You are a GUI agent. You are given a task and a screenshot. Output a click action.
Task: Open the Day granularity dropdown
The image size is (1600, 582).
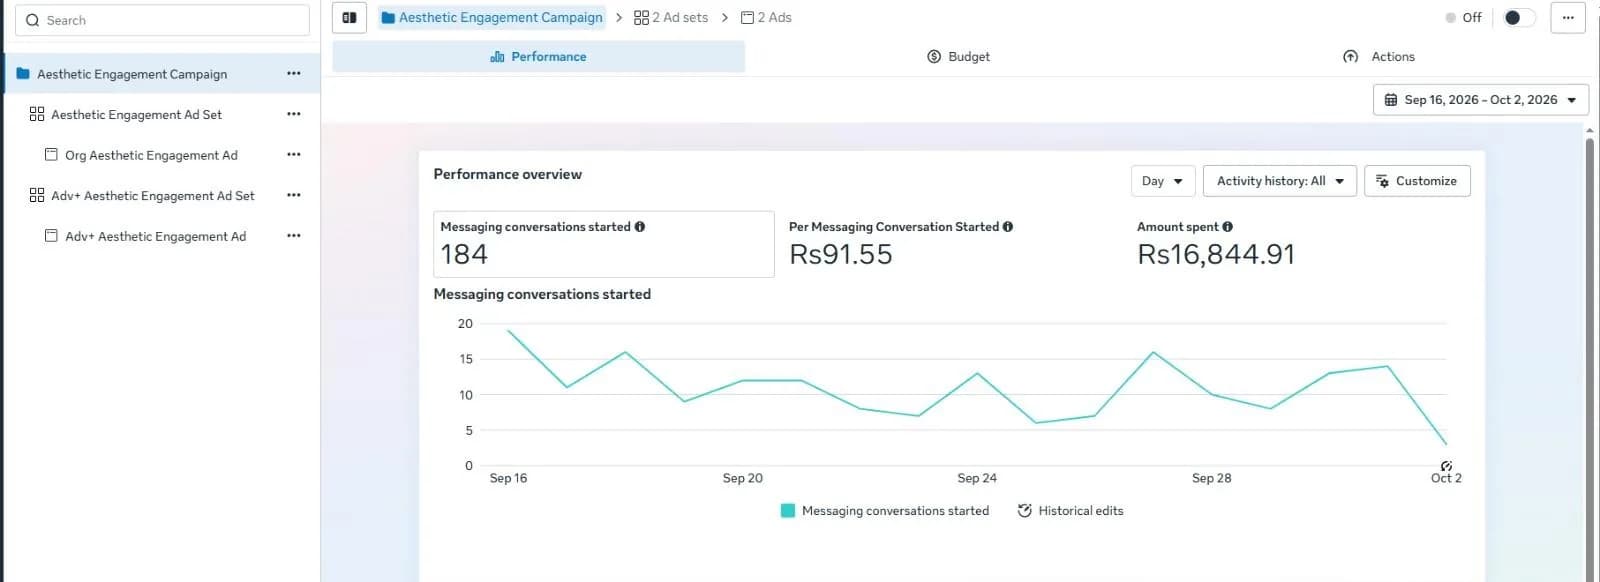point(1163,181)
